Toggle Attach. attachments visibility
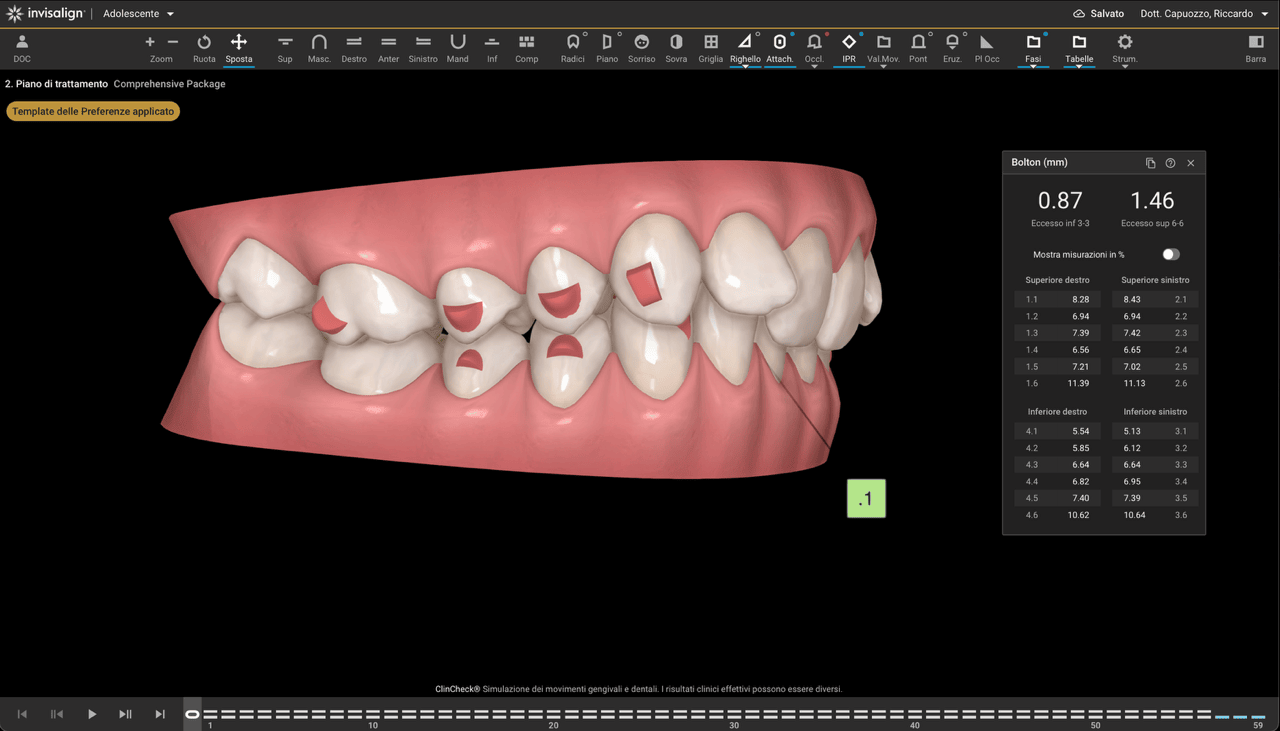The image size is (1280, 731). coord(780,48)
